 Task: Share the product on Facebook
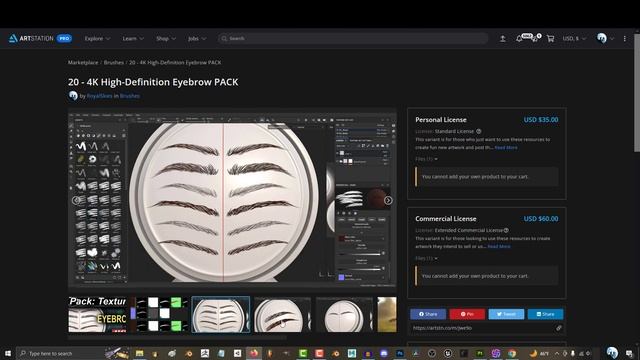(x=428, y=314)
